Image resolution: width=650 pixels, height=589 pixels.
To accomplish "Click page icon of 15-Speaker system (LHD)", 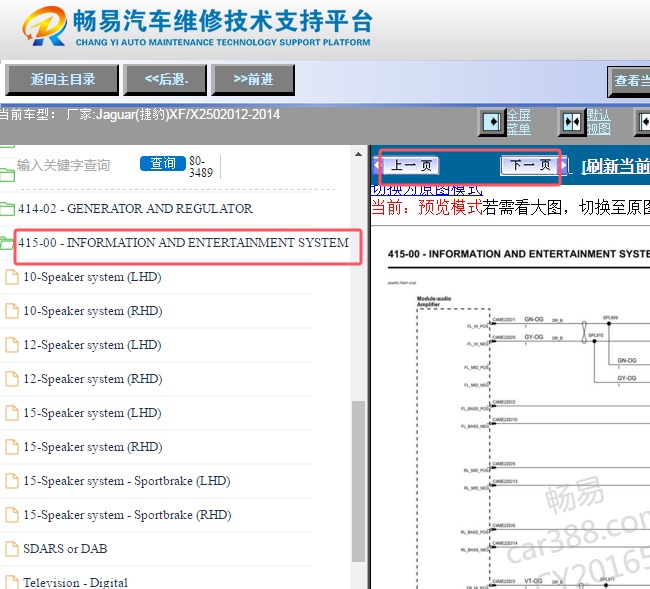I will pos(12,413).
